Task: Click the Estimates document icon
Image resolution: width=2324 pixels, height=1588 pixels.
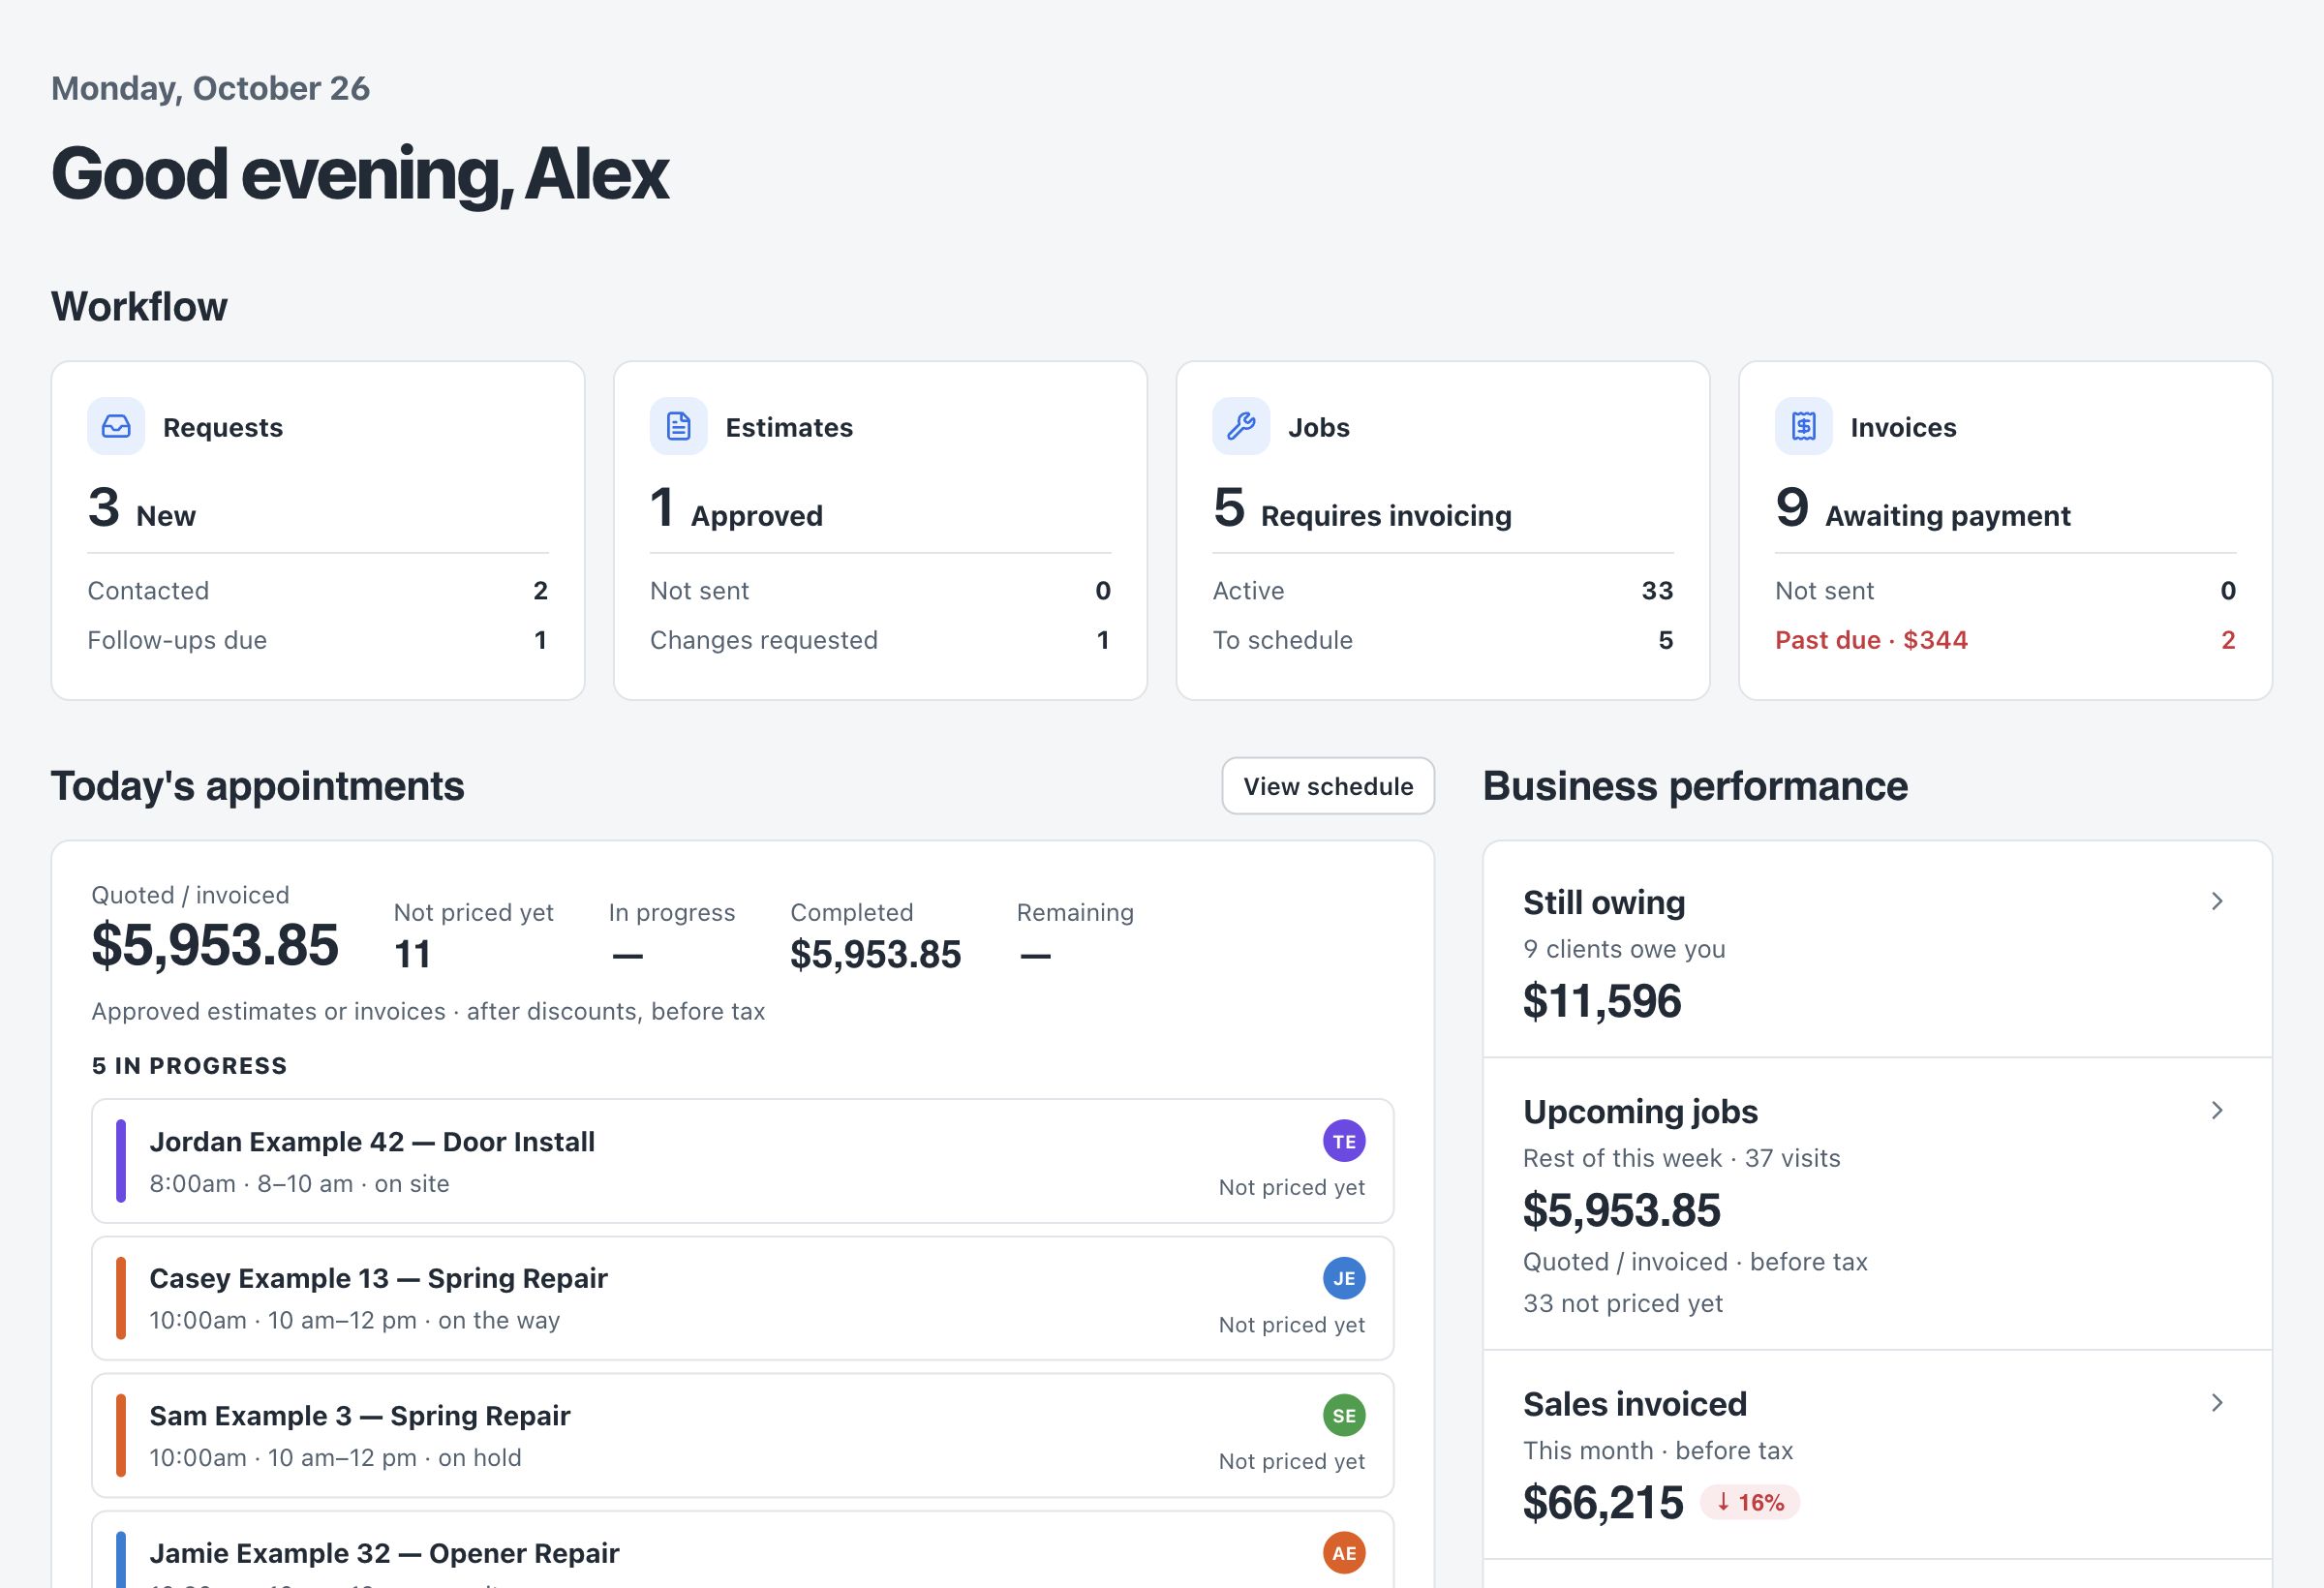Action: click(679, 427)
